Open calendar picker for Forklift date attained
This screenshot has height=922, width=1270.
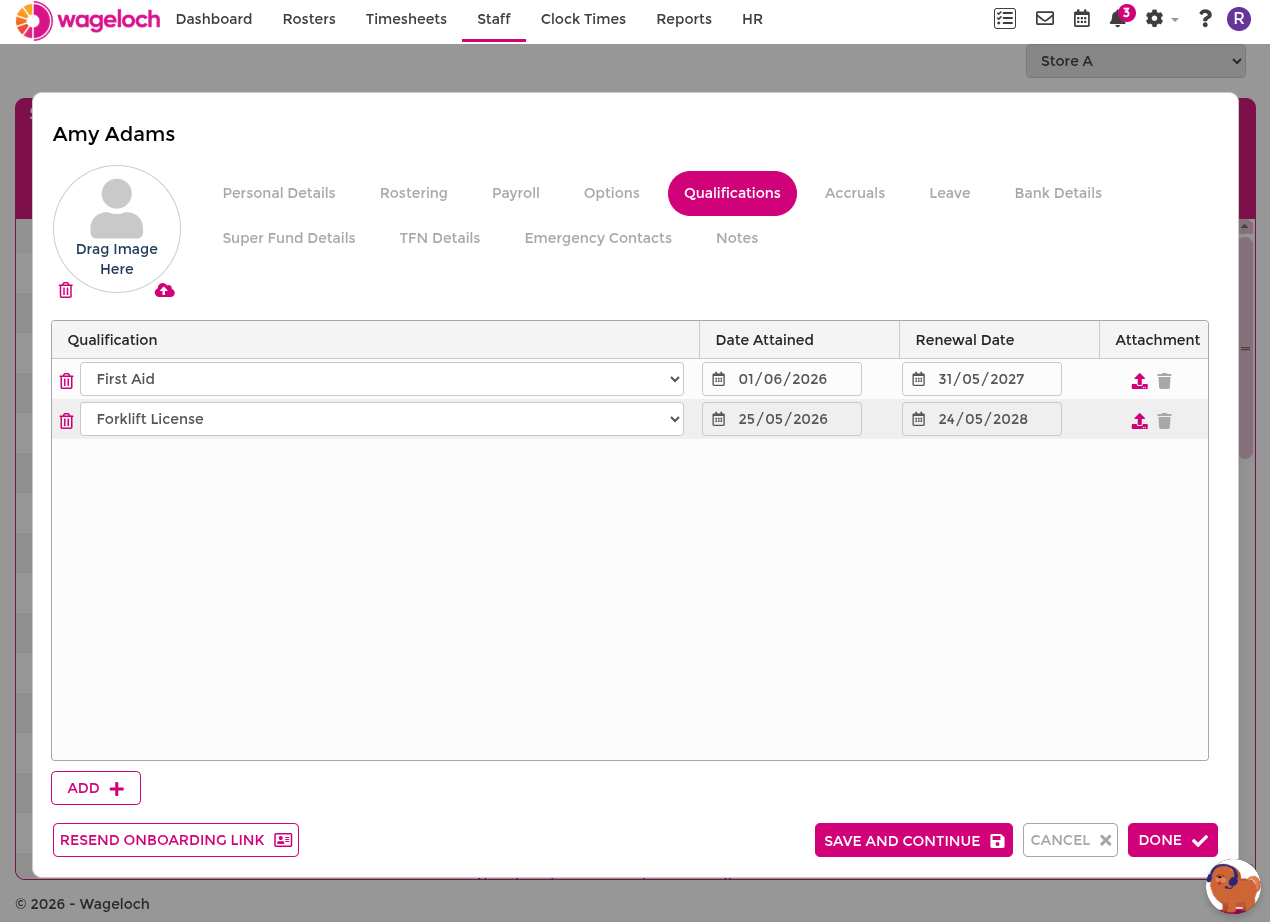(x=718, y=419)
